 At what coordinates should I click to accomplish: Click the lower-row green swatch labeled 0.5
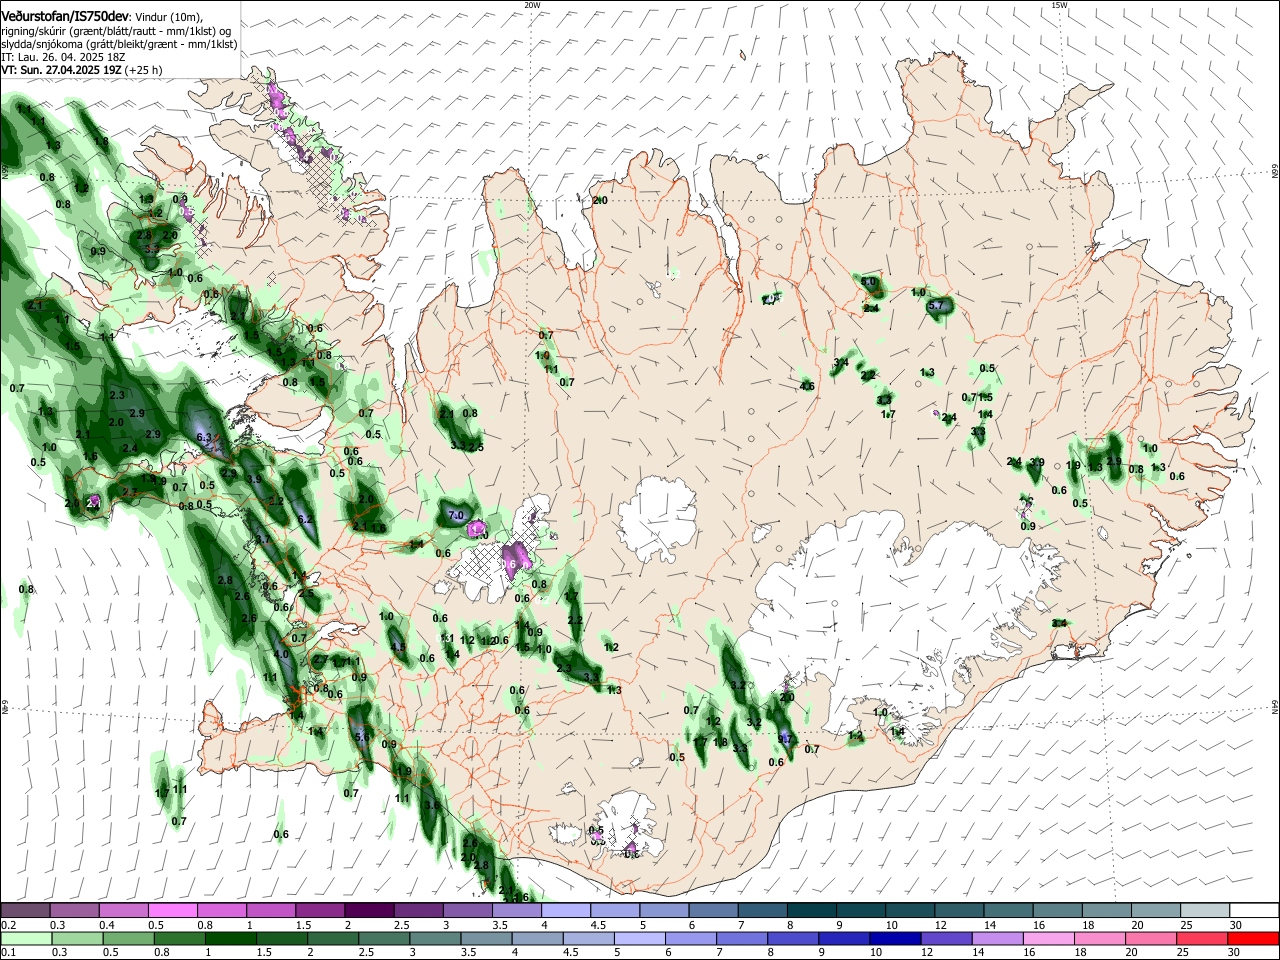pos(128,938)
